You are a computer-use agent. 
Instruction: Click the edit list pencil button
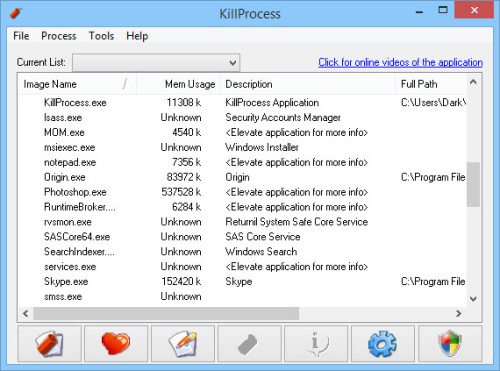tap(183, 344)
